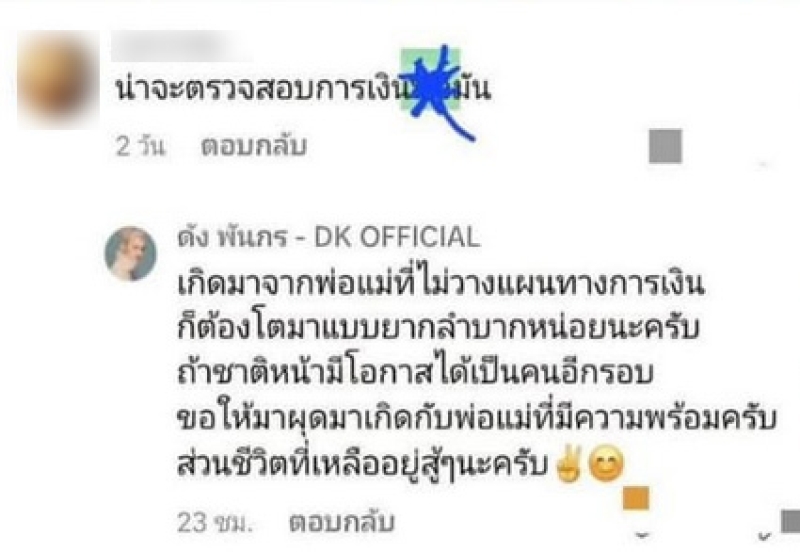
Task: Open the blurred profile picture of first commenter
Action: pyautogui.click(x=58, y=80)
